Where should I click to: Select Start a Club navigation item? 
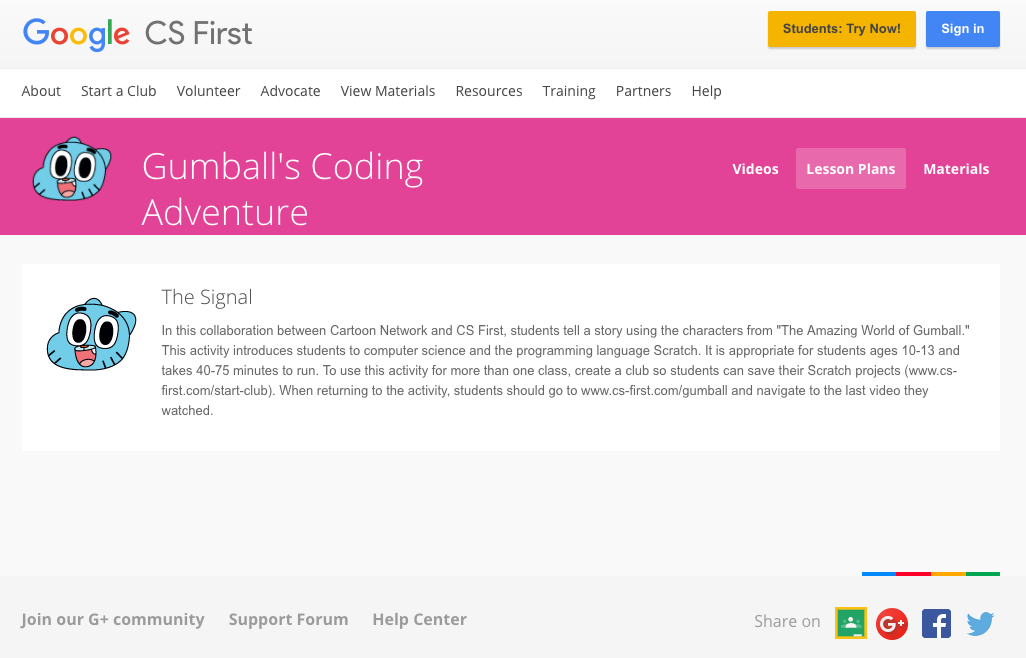(118, 91)
